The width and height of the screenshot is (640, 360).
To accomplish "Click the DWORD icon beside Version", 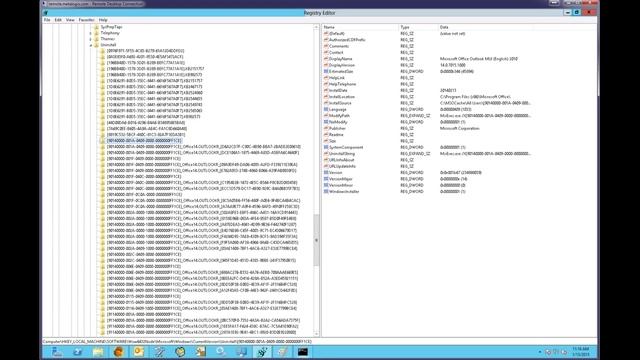I will tap(326, 173).
